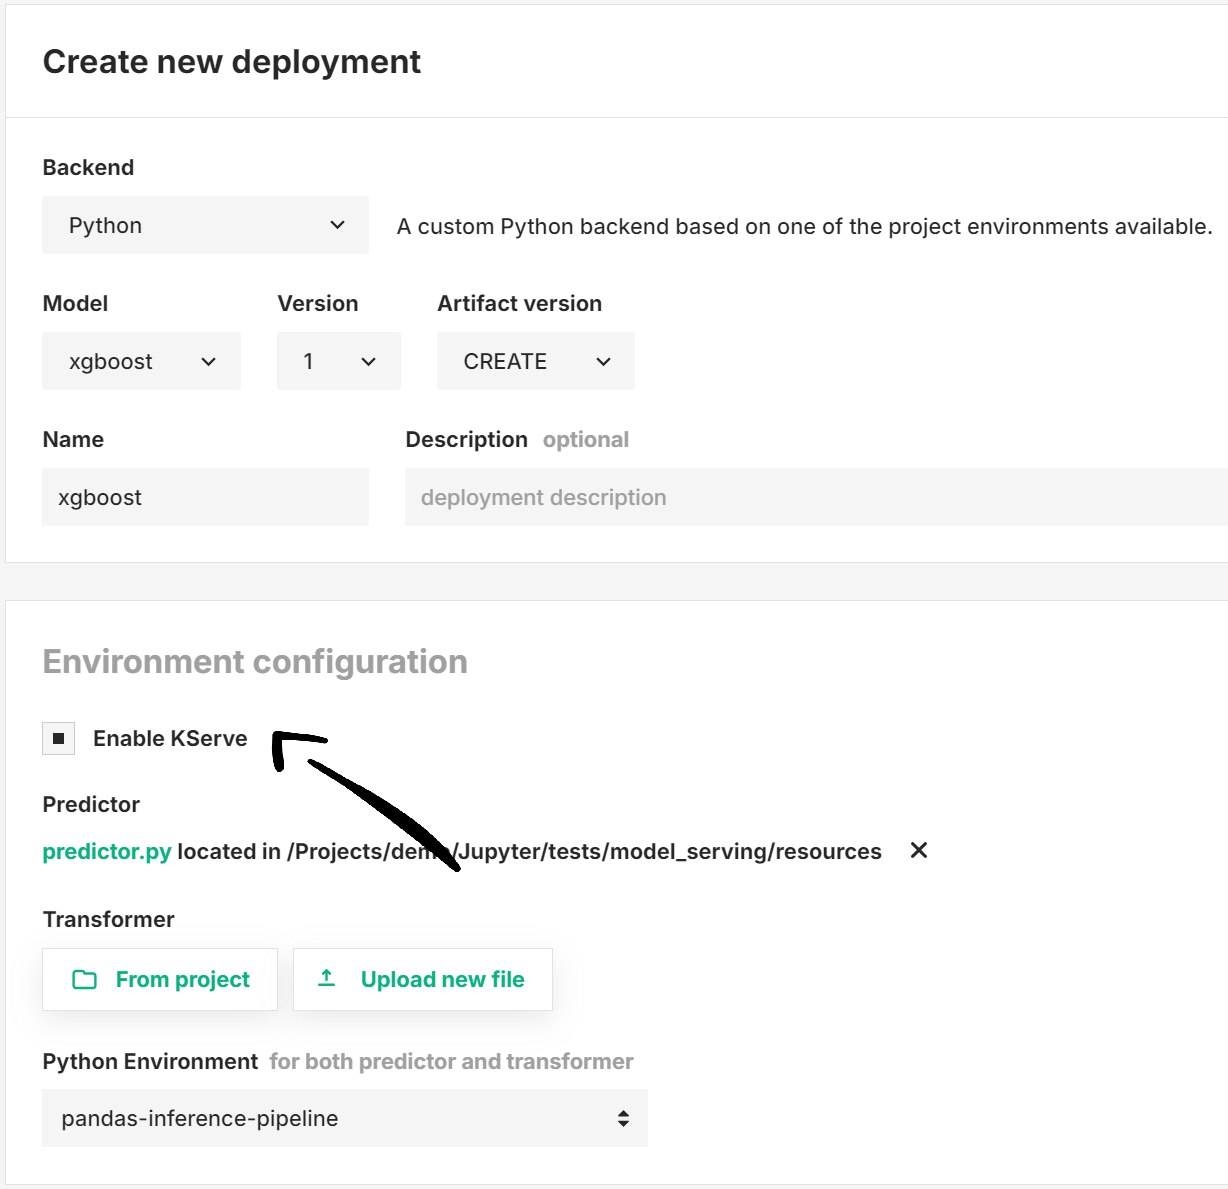Click the X icon to remove predictor.py
This screenshot has width=1228, height=1189.
(x=919, y=851)
